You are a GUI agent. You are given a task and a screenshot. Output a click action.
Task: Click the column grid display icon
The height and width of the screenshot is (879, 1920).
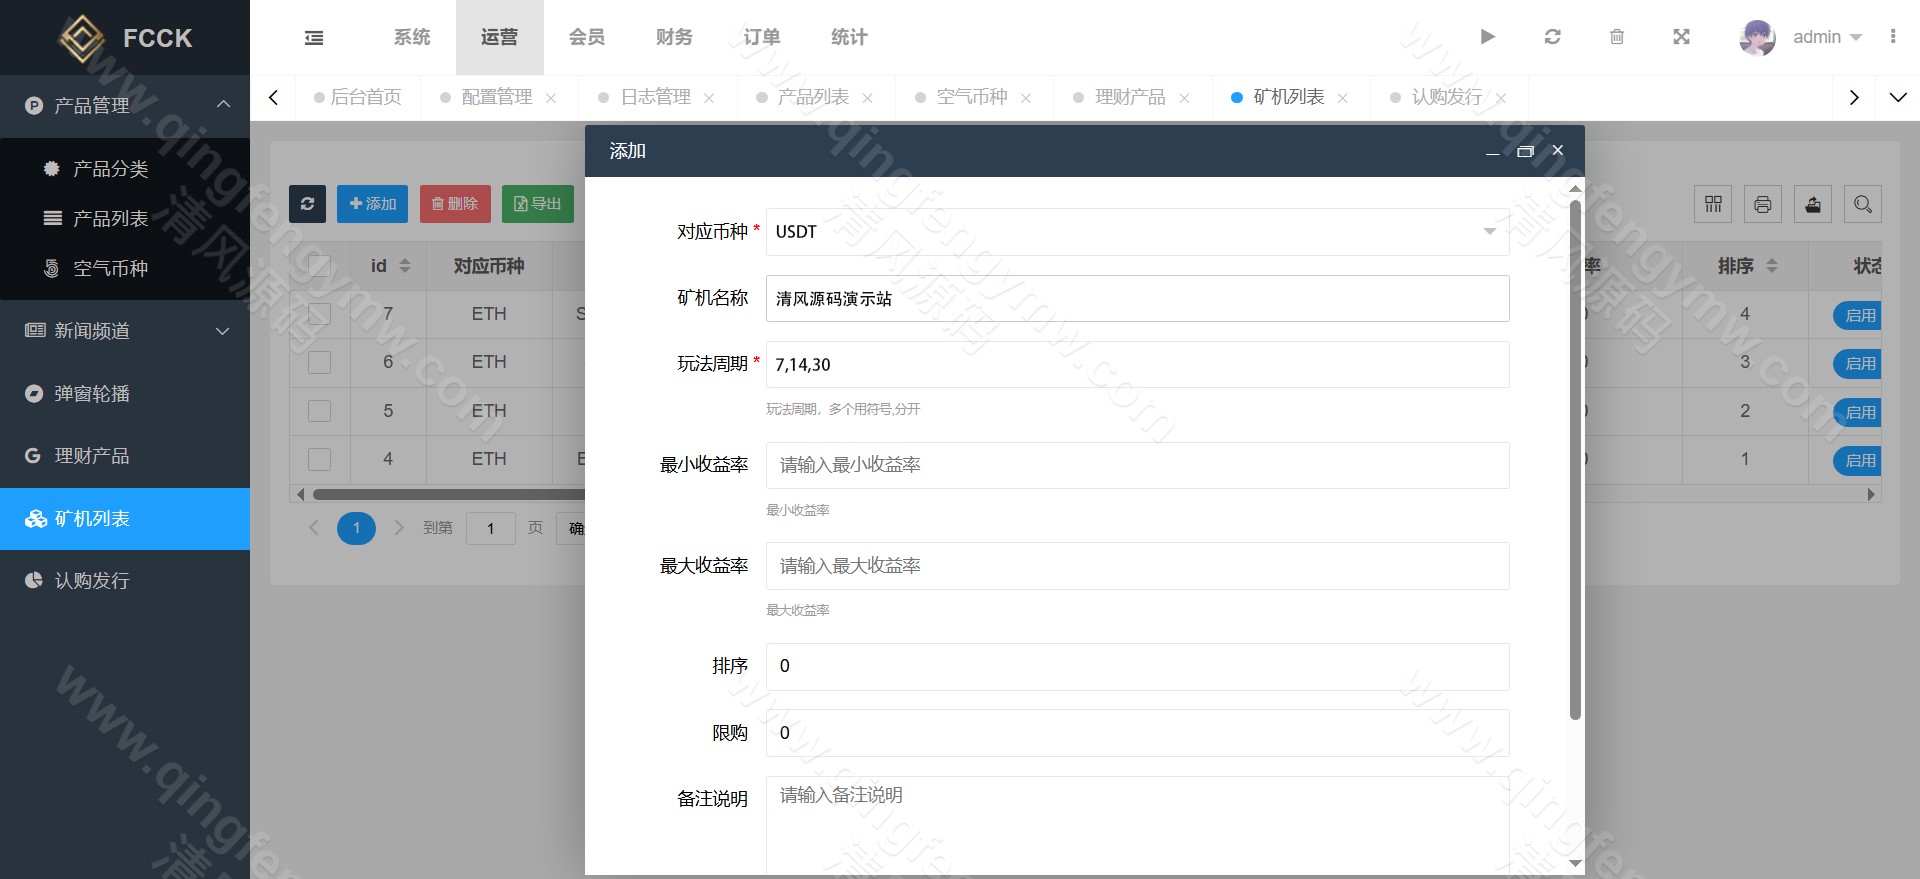click(x=1713, y=204)
